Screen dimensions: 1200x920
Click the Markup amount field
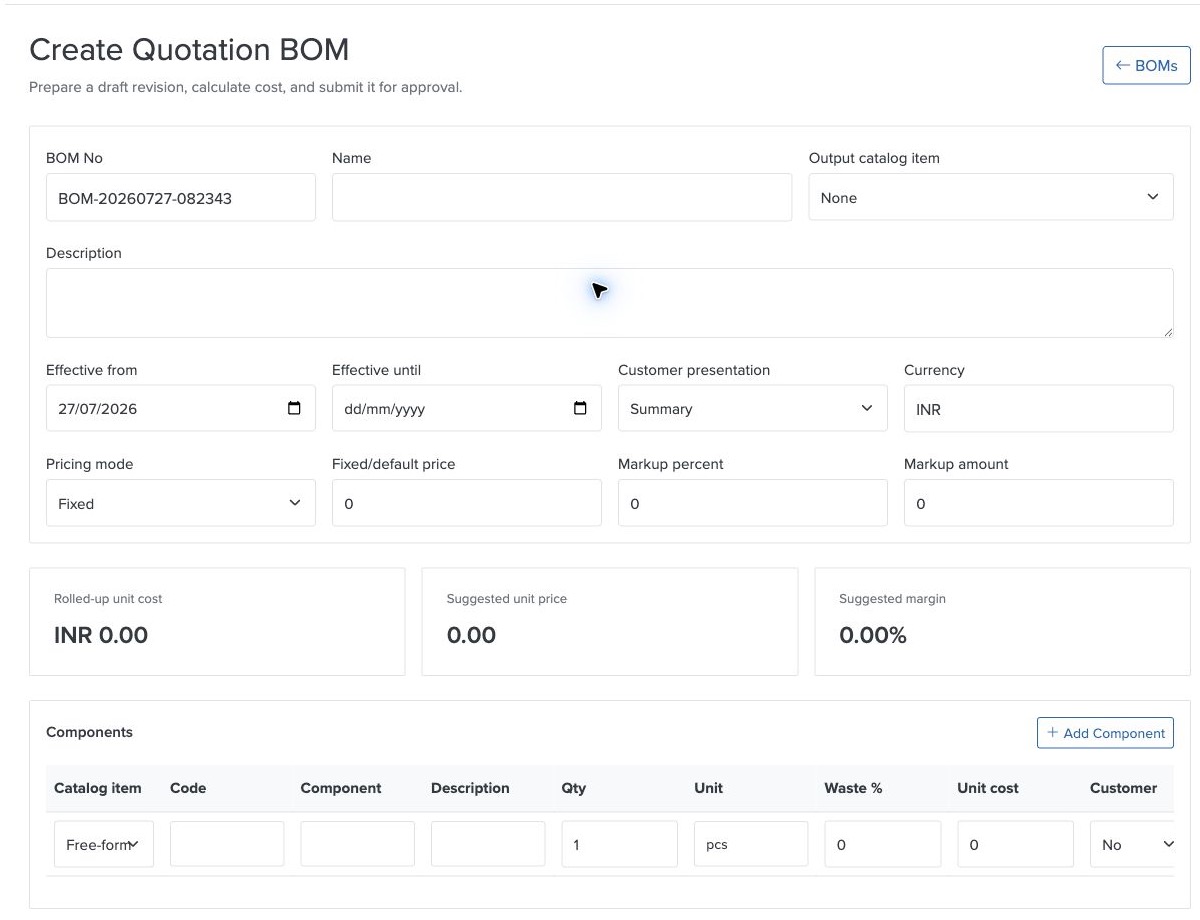(x=1039, y=503)
